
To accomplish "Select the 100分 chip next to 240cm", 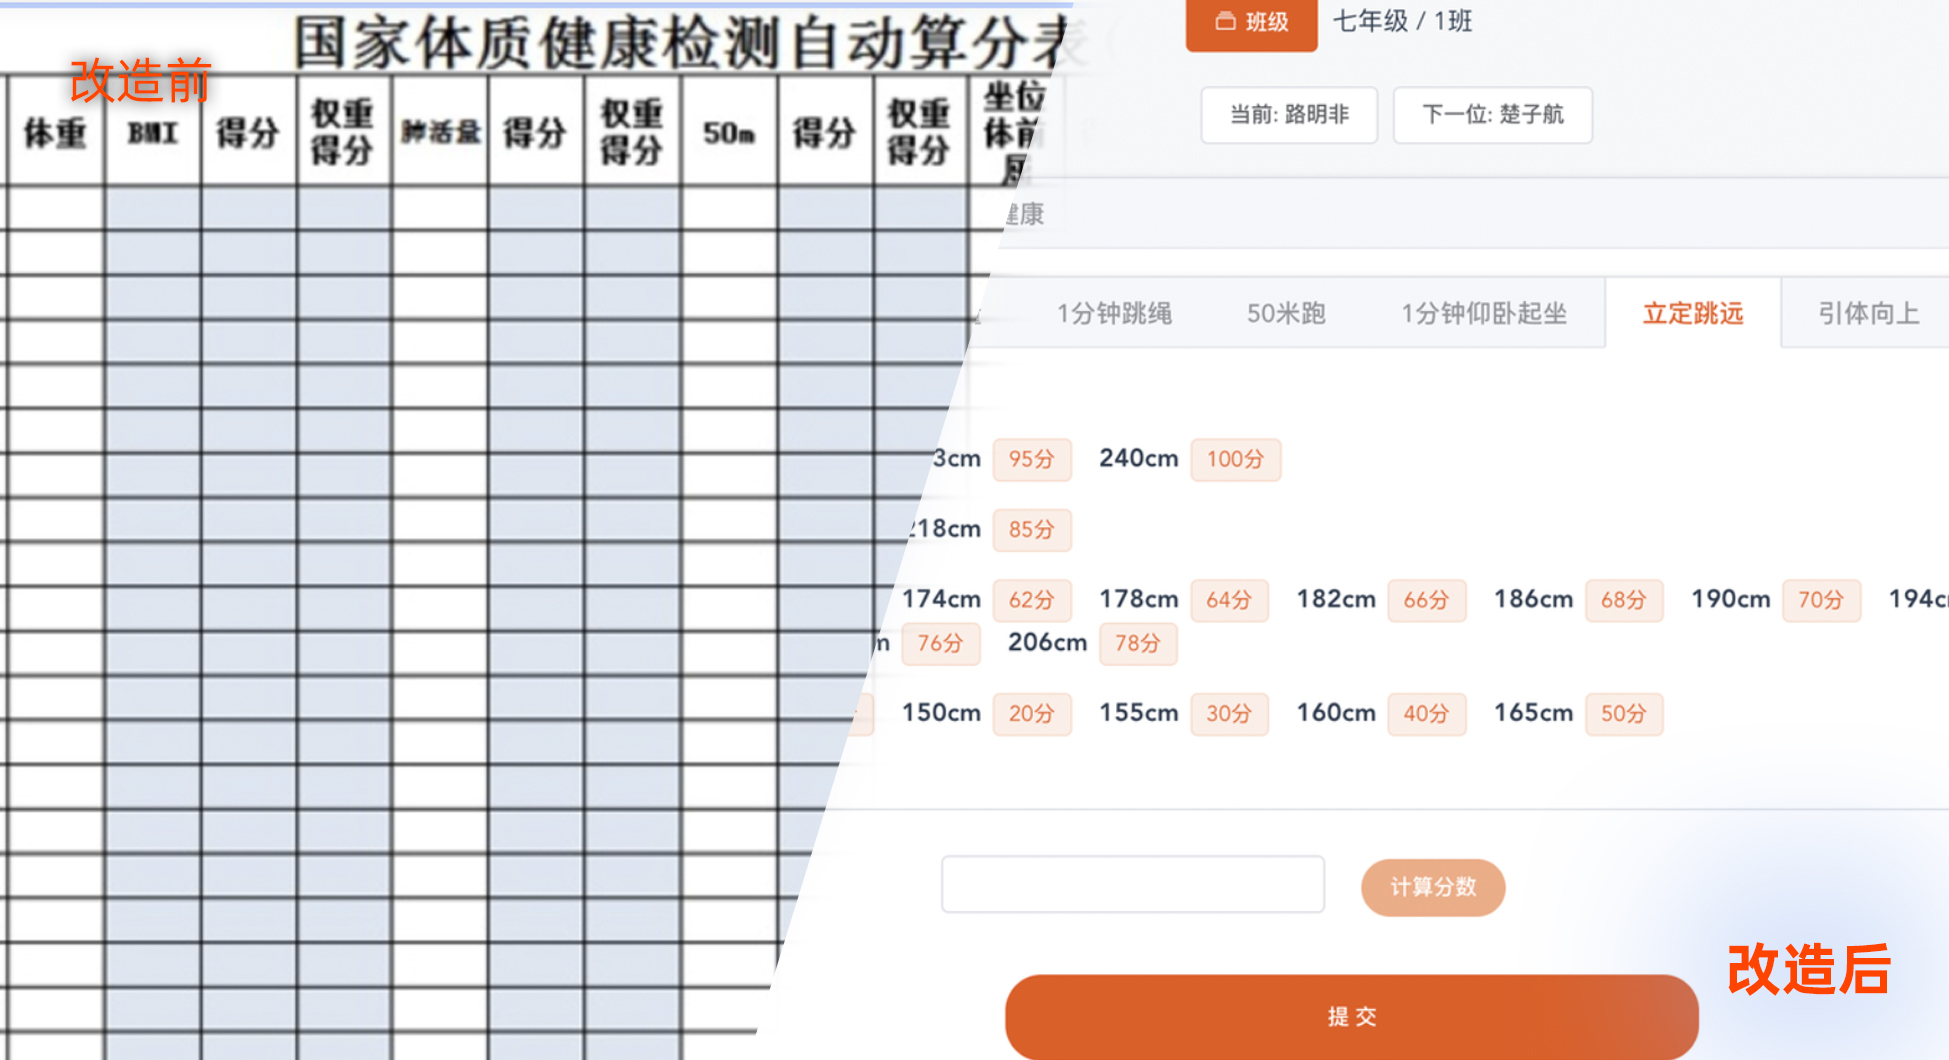I will 1235,460.
